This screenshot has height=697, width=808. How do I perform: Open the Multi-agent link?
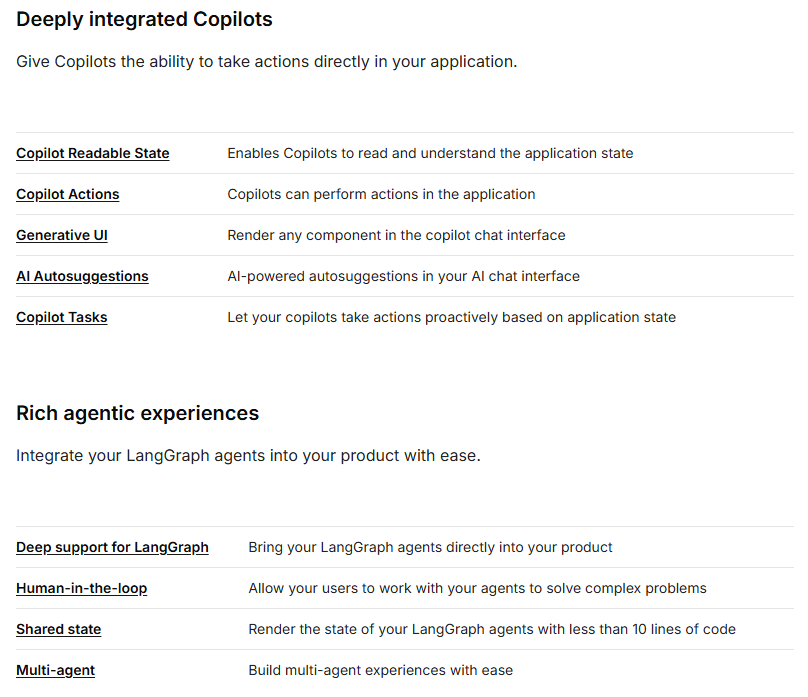(55, 670)
